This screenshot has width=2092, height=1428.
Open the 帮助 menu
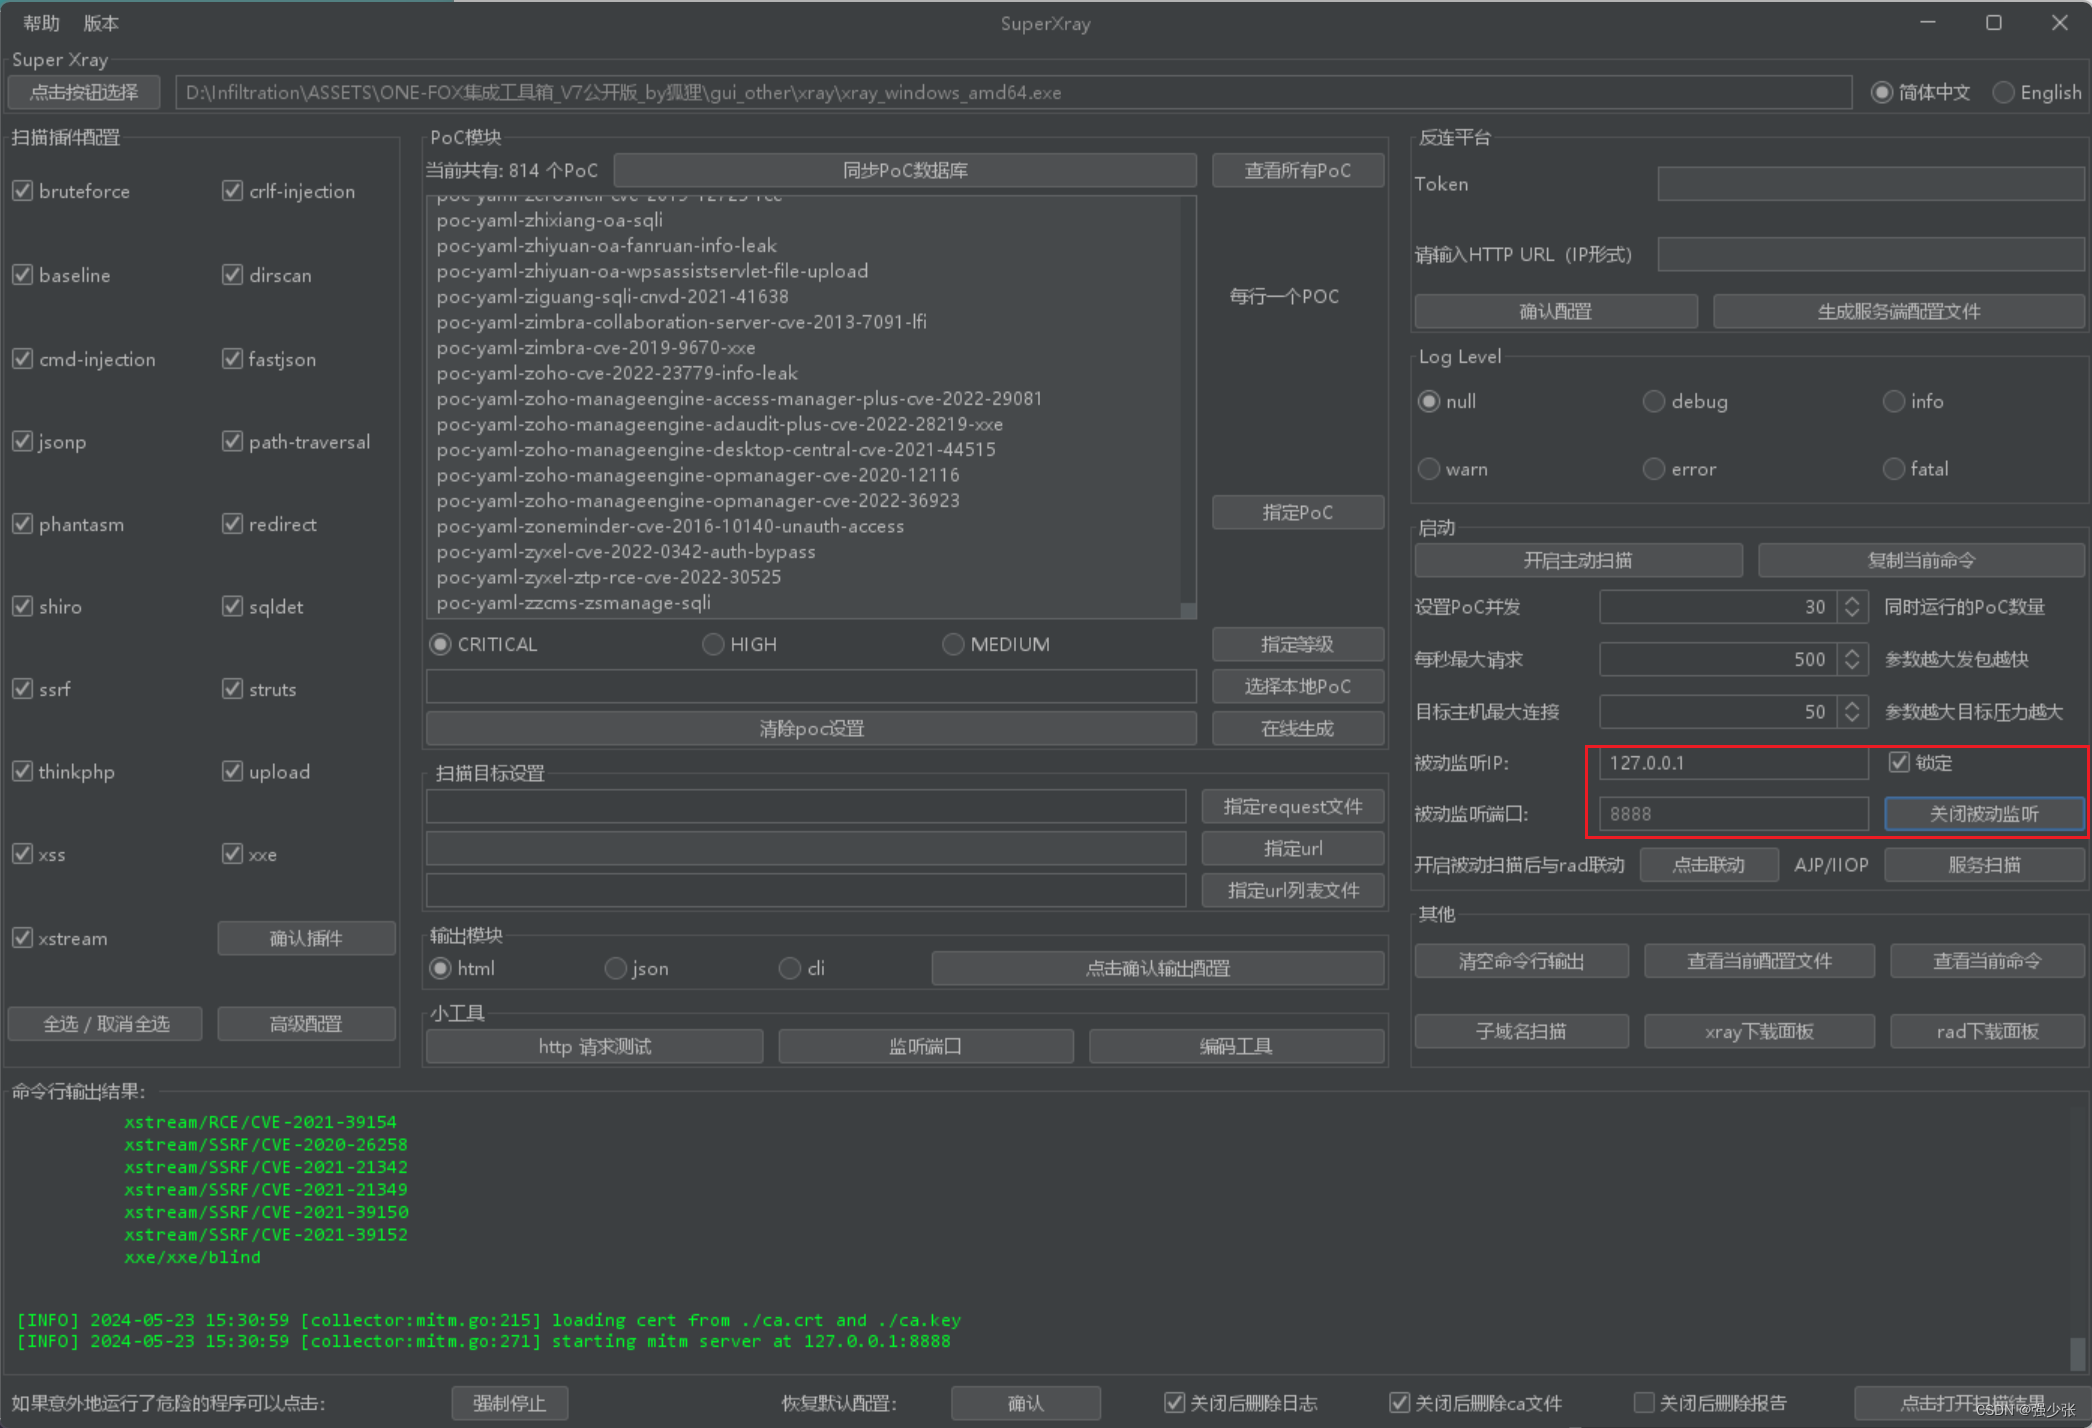pyautogui.click(x=41, y=22)
